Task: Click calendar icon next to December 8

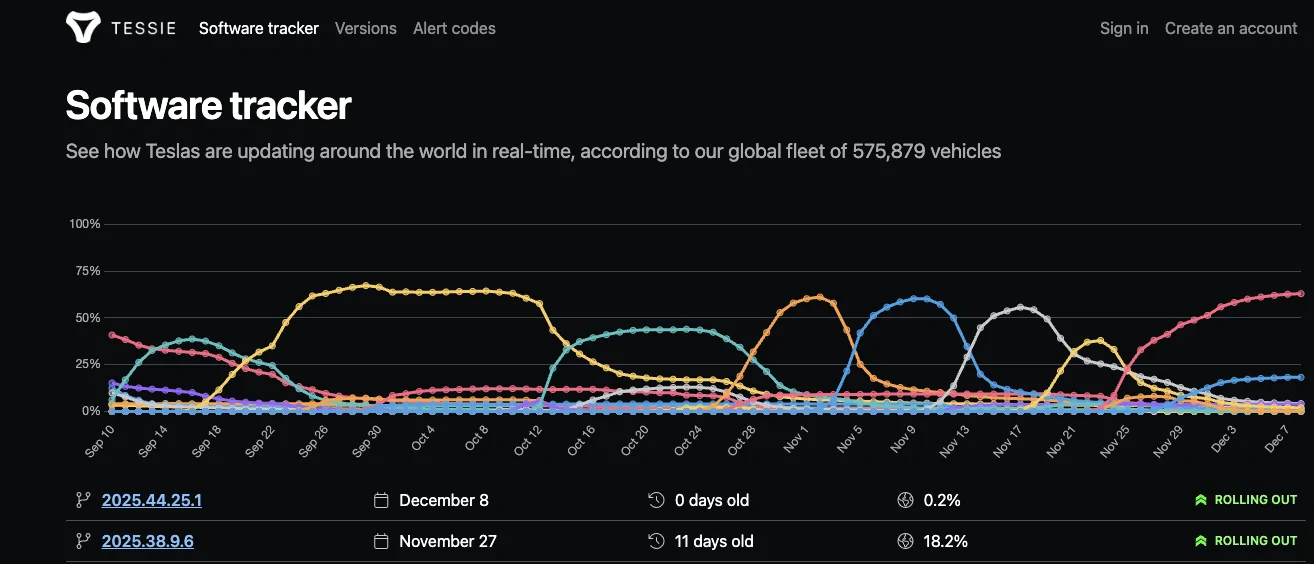Action: [381, 500]
